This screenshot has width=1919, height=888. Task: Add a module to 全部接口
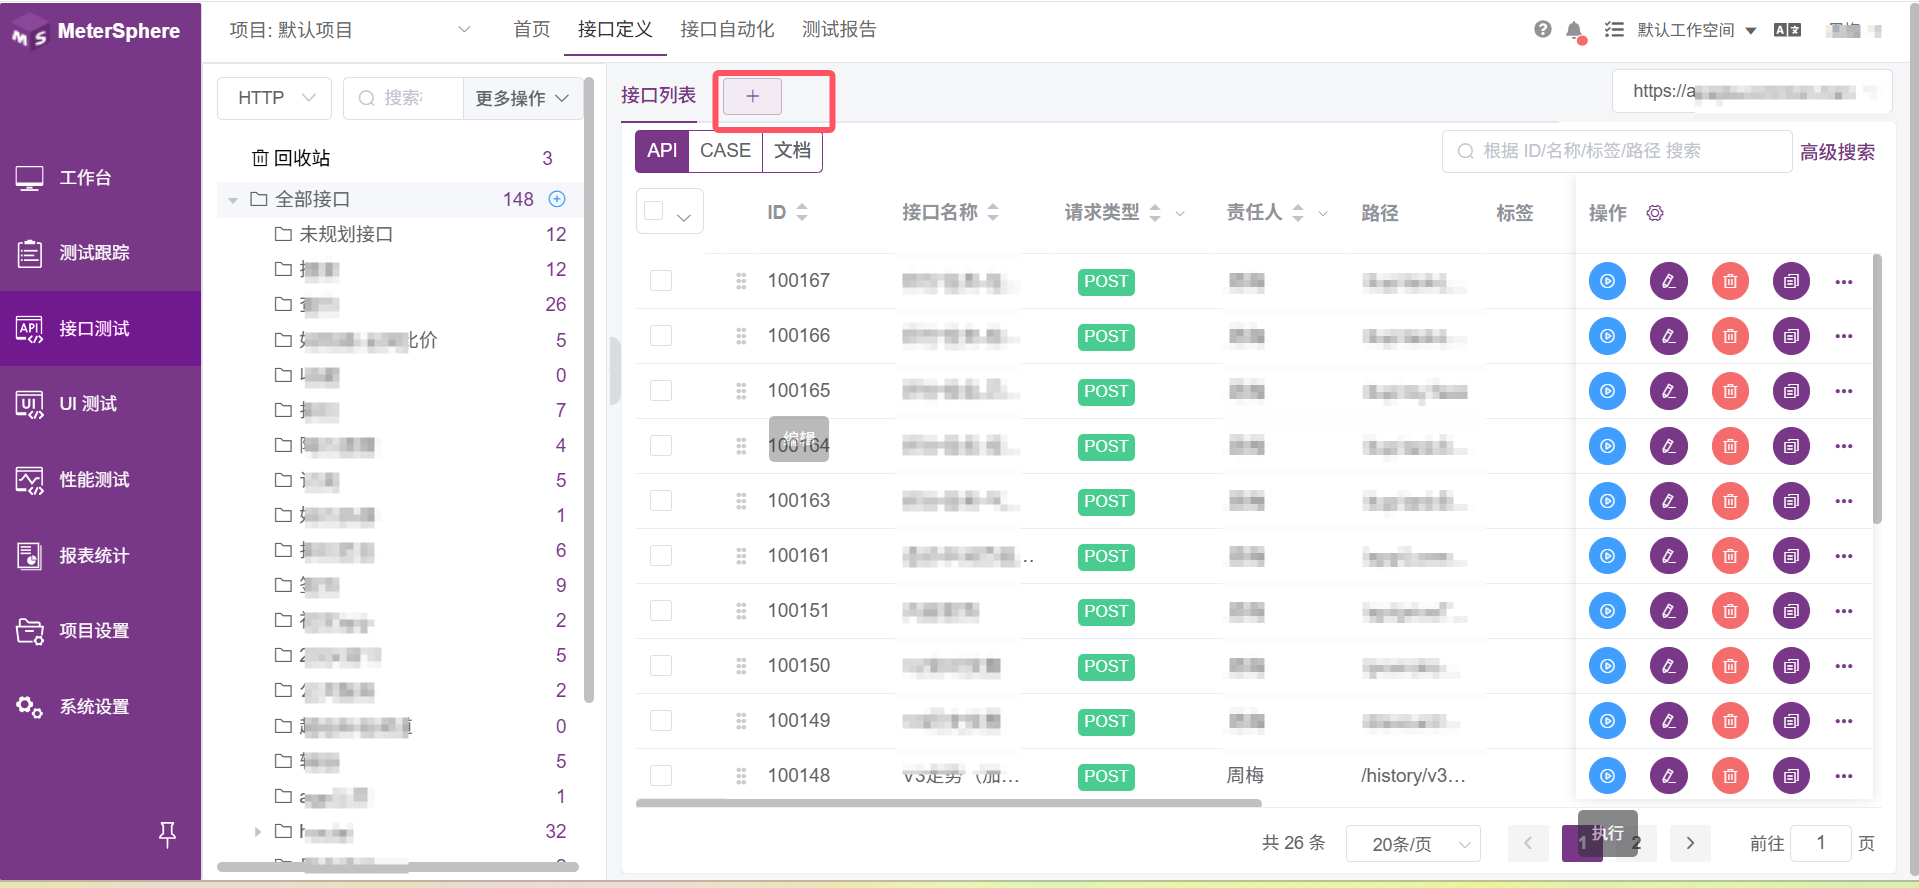pos(557,199)
